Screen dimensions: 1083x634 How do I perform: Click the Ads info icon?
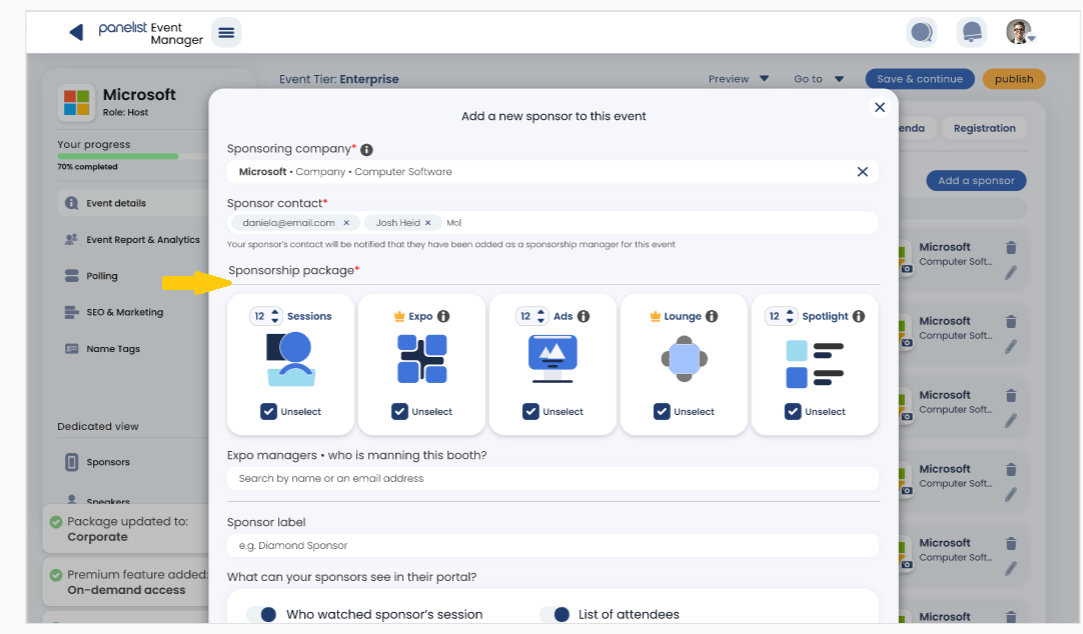coord(584,316)
